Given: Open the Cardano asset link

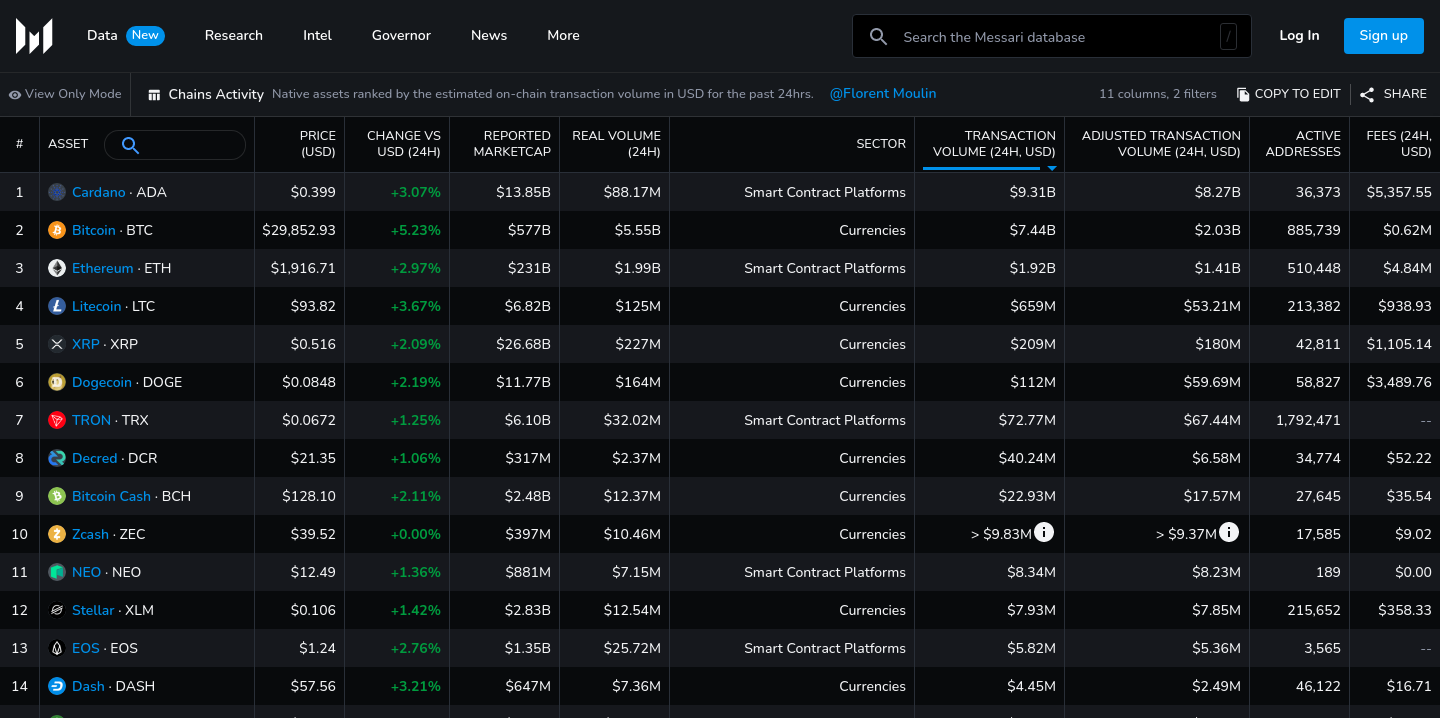Looking at the screenshot, I should pyautogui.click(x=99, y=192).
